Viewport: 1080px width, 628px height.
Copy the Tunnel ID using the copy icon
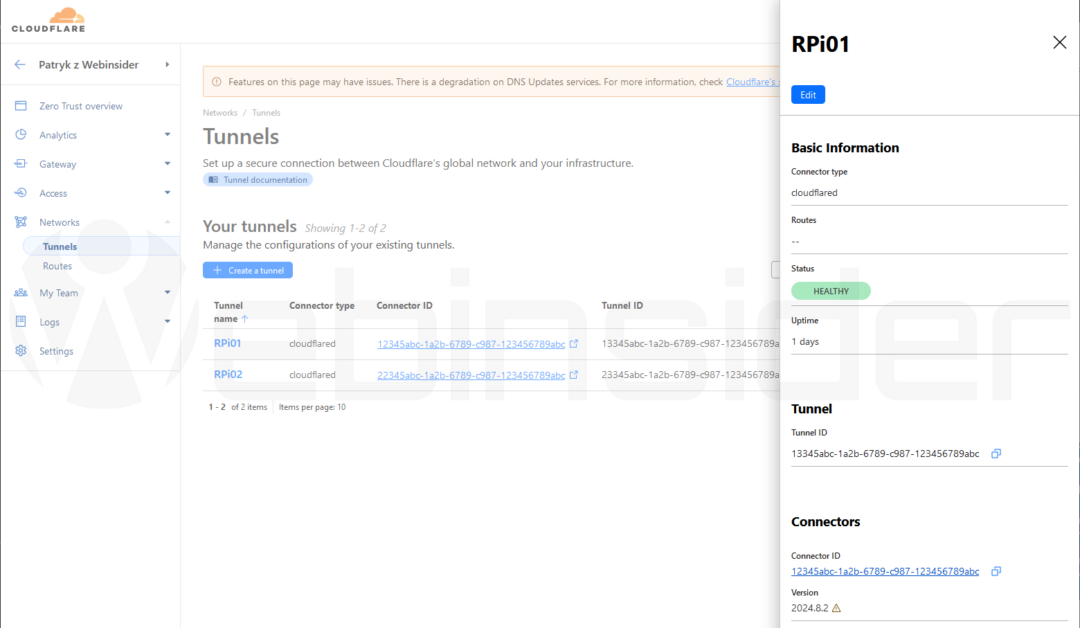[996, 453]
